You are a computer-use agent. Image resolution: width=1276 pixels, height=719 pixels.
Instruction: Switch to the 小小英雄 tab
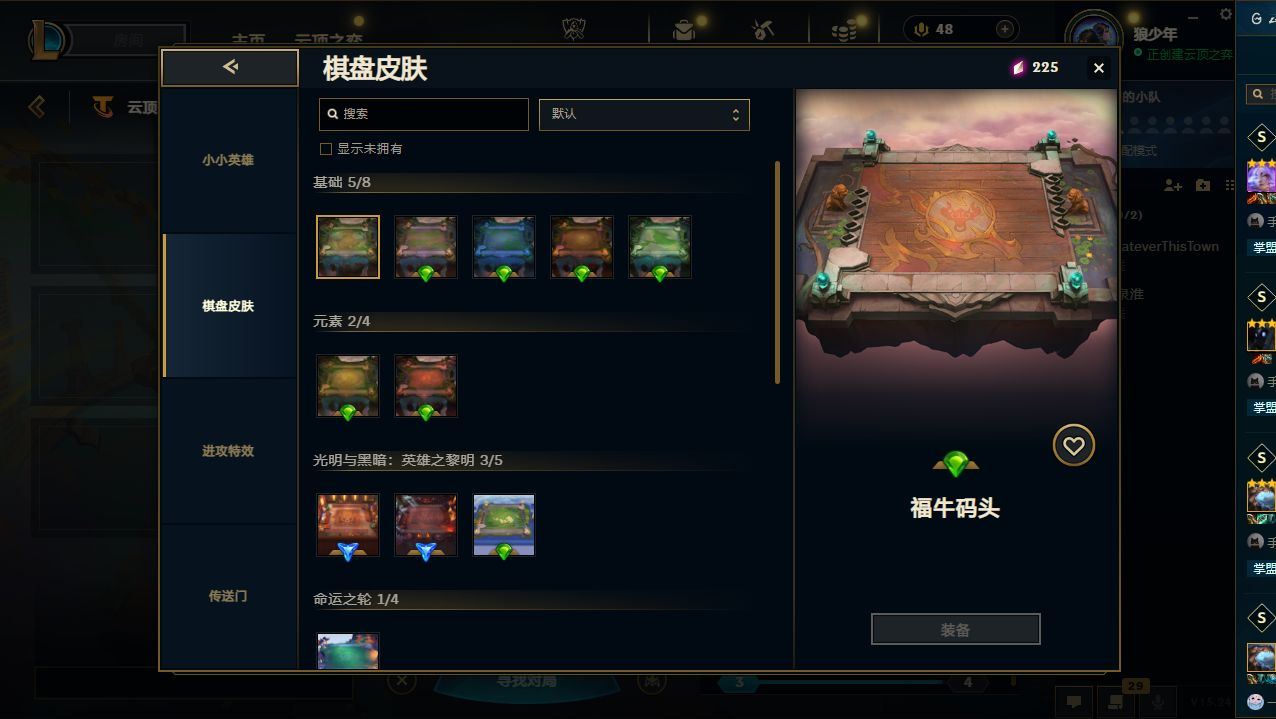tap(228, 160)
